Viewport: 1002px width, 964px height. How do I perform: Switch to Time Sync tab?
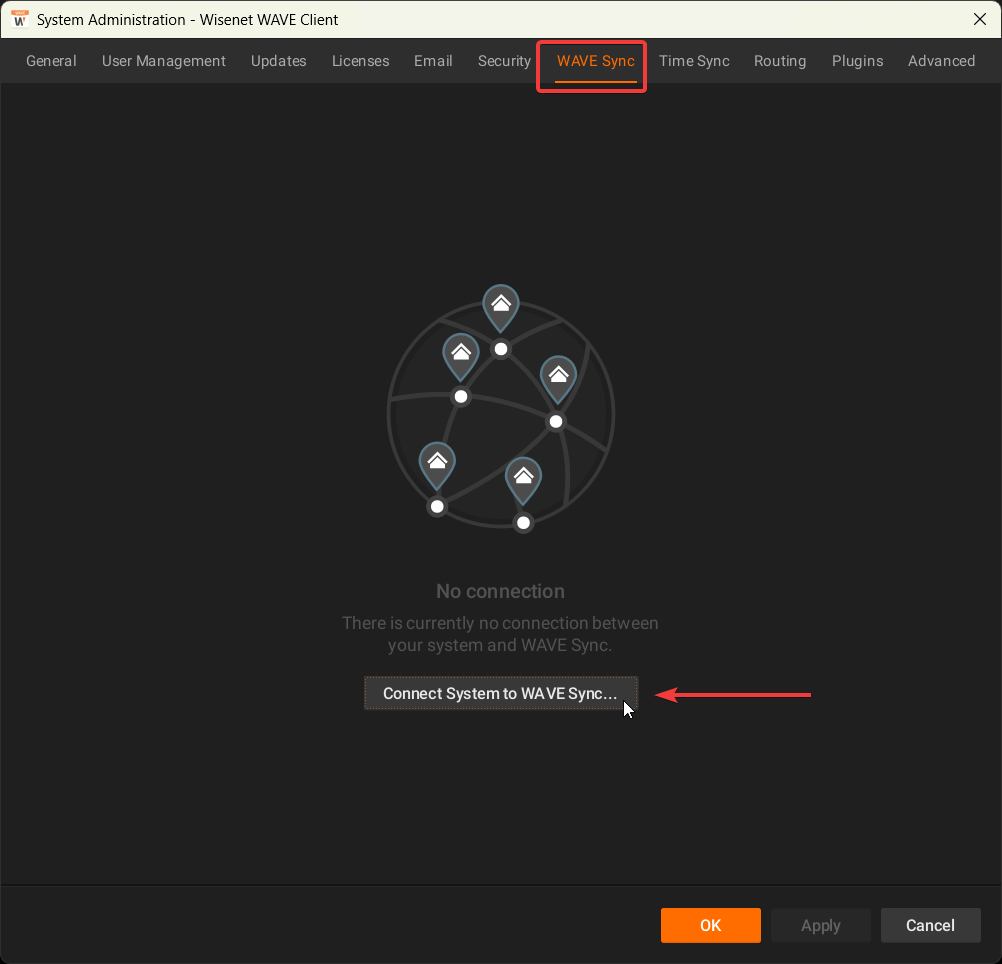694,61
